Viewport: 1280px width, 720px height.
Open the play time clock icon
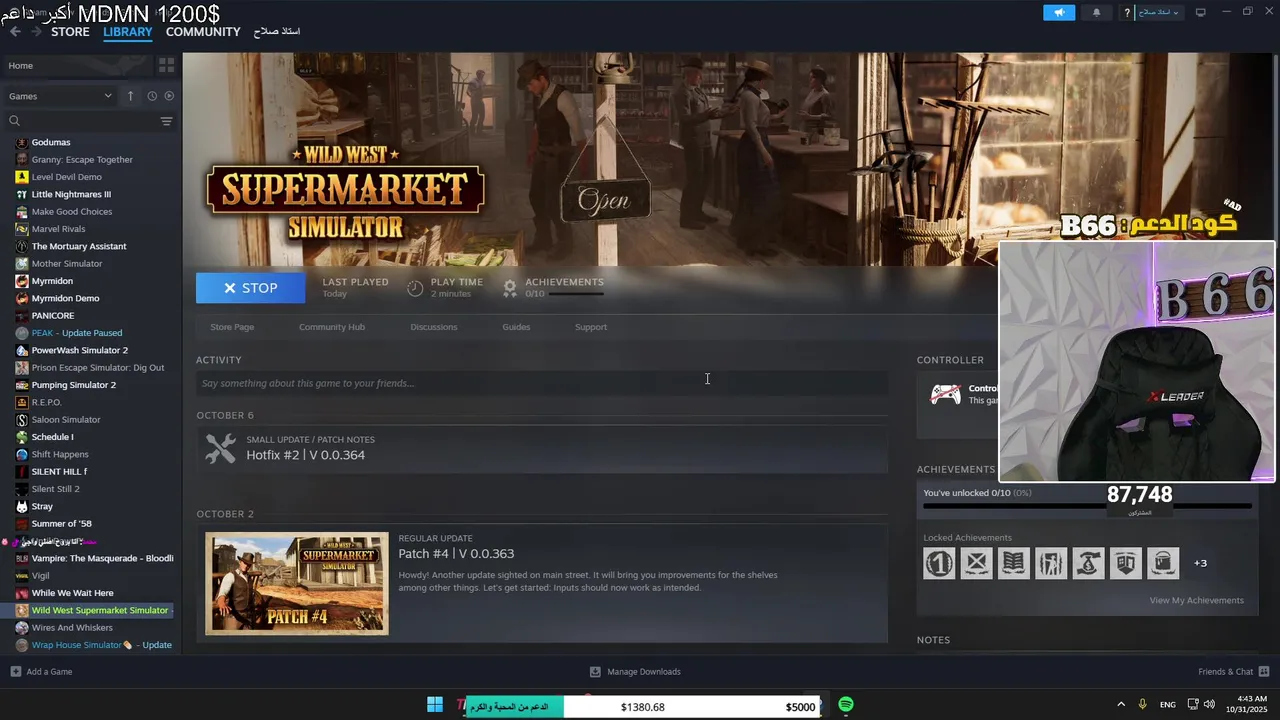tap(416, 288)
